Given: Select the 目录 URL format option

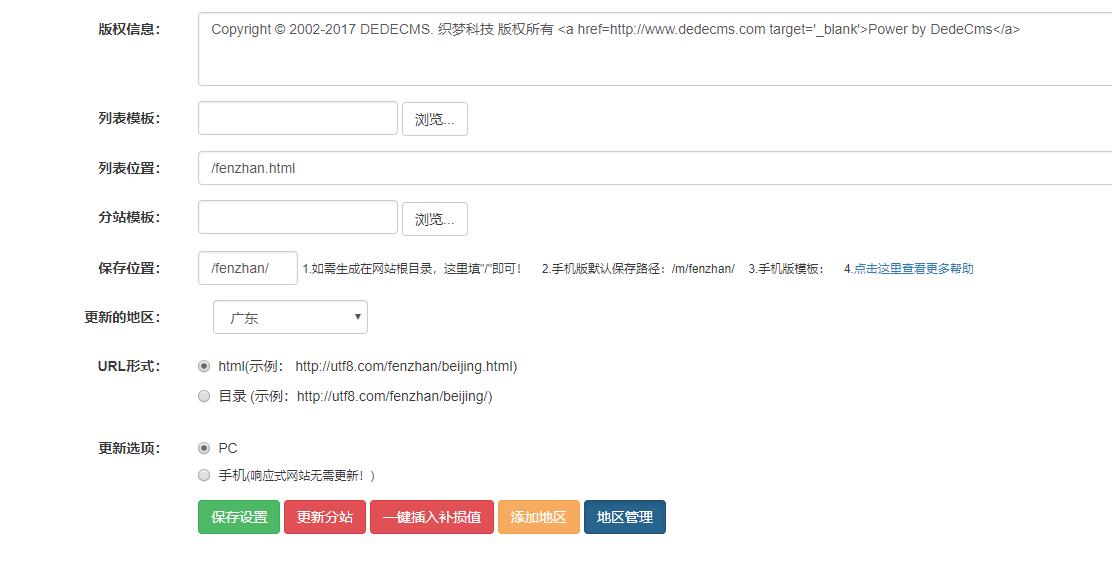Looking at the screenshot, I should (x=203, y=396).
